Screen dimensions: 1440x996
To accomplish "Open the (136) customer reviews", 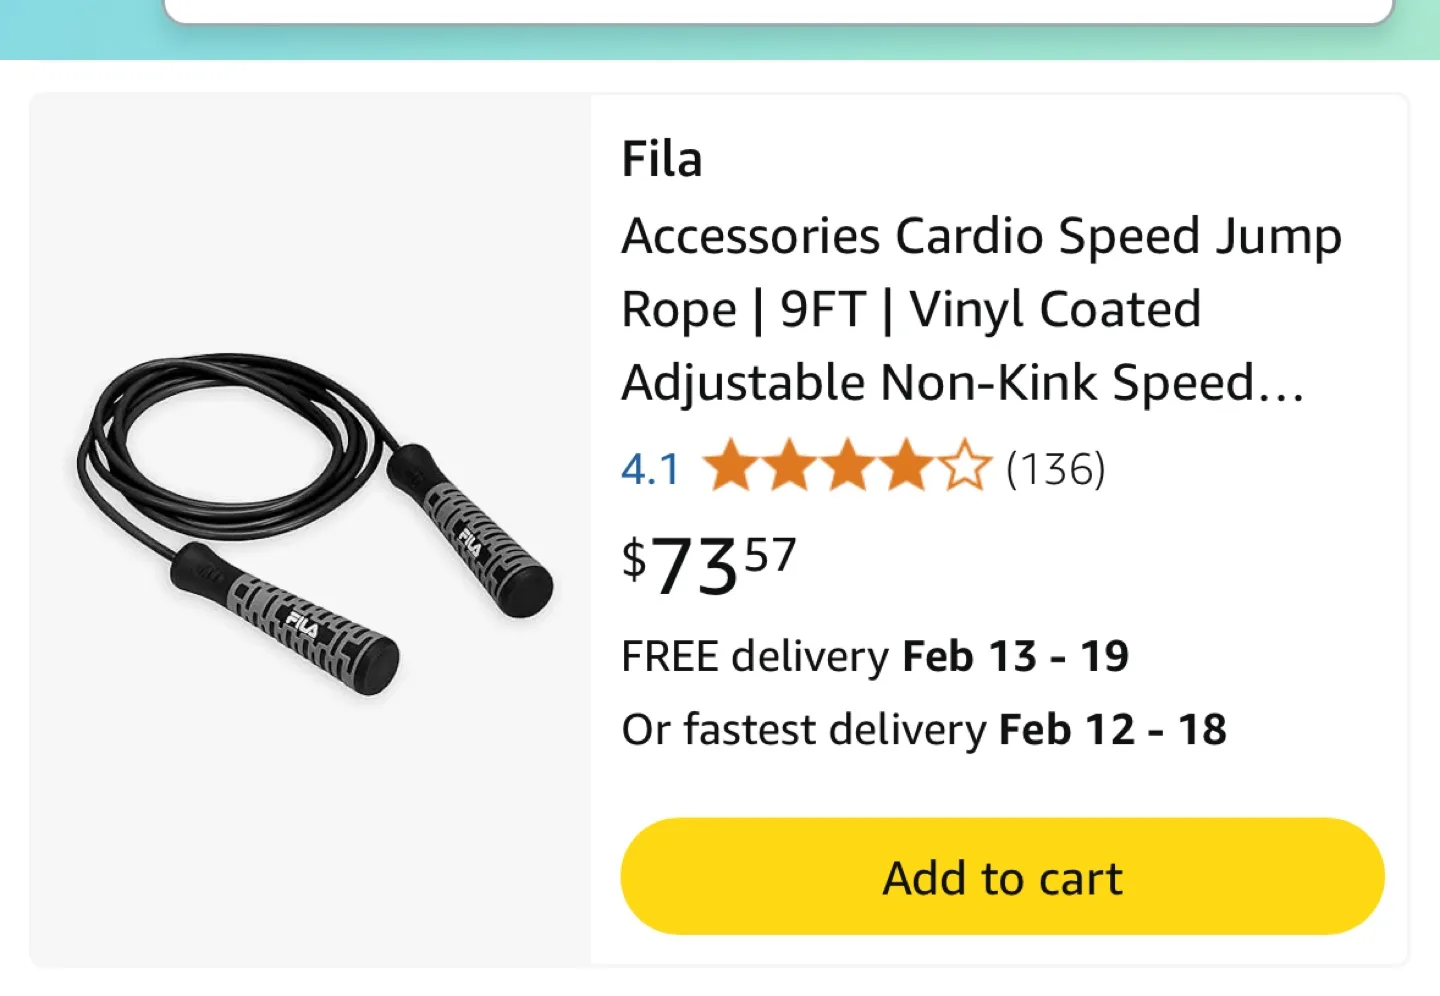I will tap(1056, 466).
